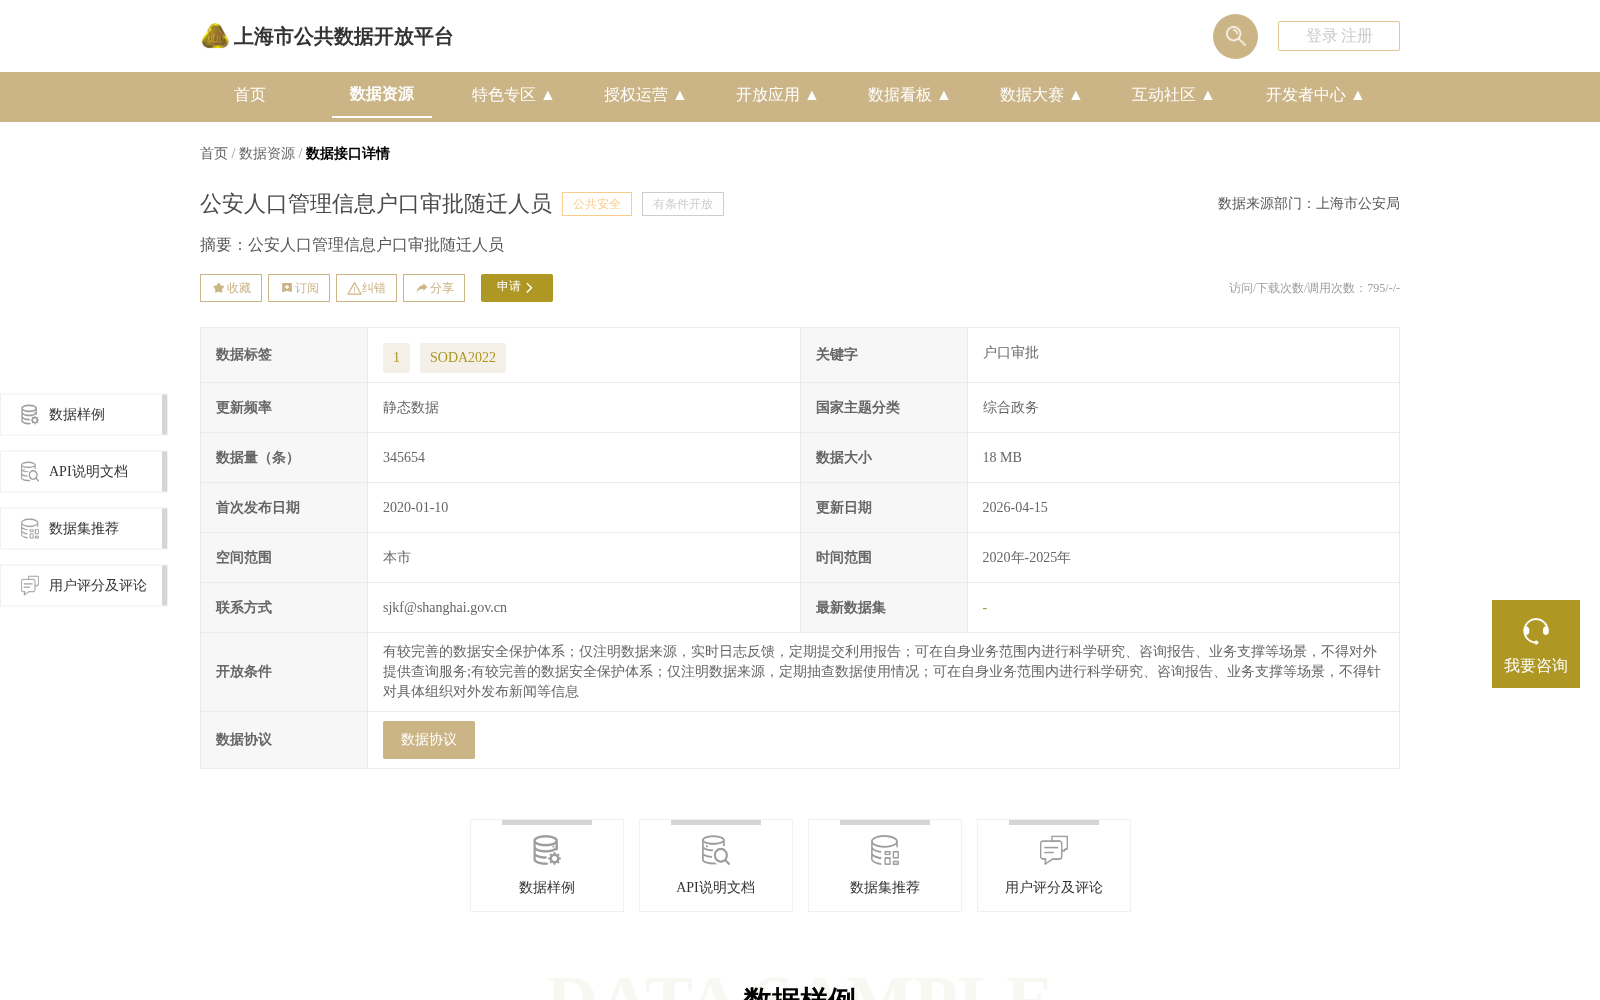The width and height of the screenshot is (1600, 1000).
Task: Click the subscribe icon on 订阅
Action: (x=287, y=288)
